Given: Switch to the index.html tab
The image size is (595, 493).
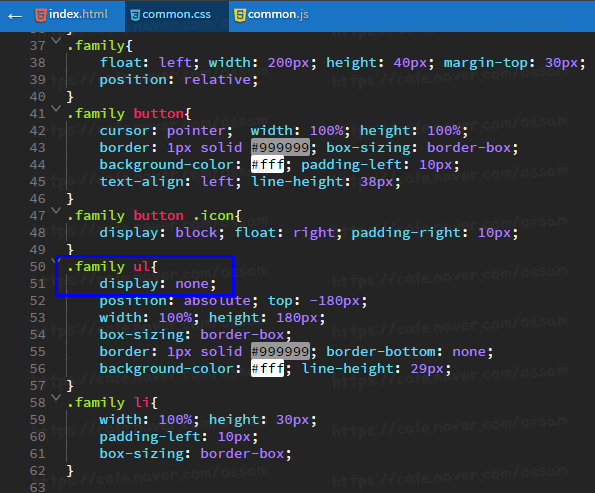Looking at the screenshot, I should tap(71, 14).
